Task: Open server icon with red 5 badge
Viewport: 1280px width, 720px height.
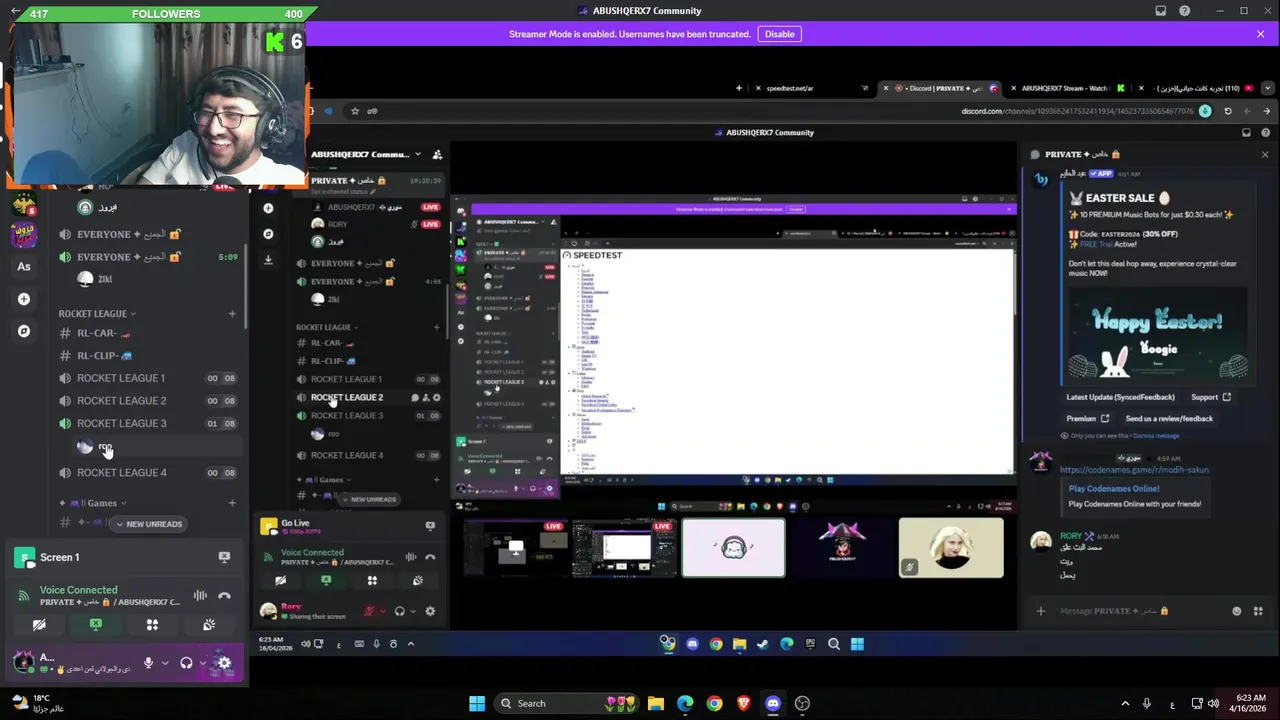Action: (23, 206)
